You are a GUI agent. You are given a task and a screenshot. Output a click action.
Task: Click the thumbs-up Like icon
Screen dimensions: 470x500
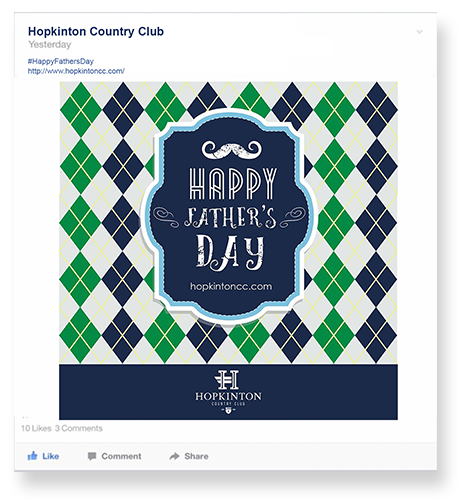click(32, 456)
